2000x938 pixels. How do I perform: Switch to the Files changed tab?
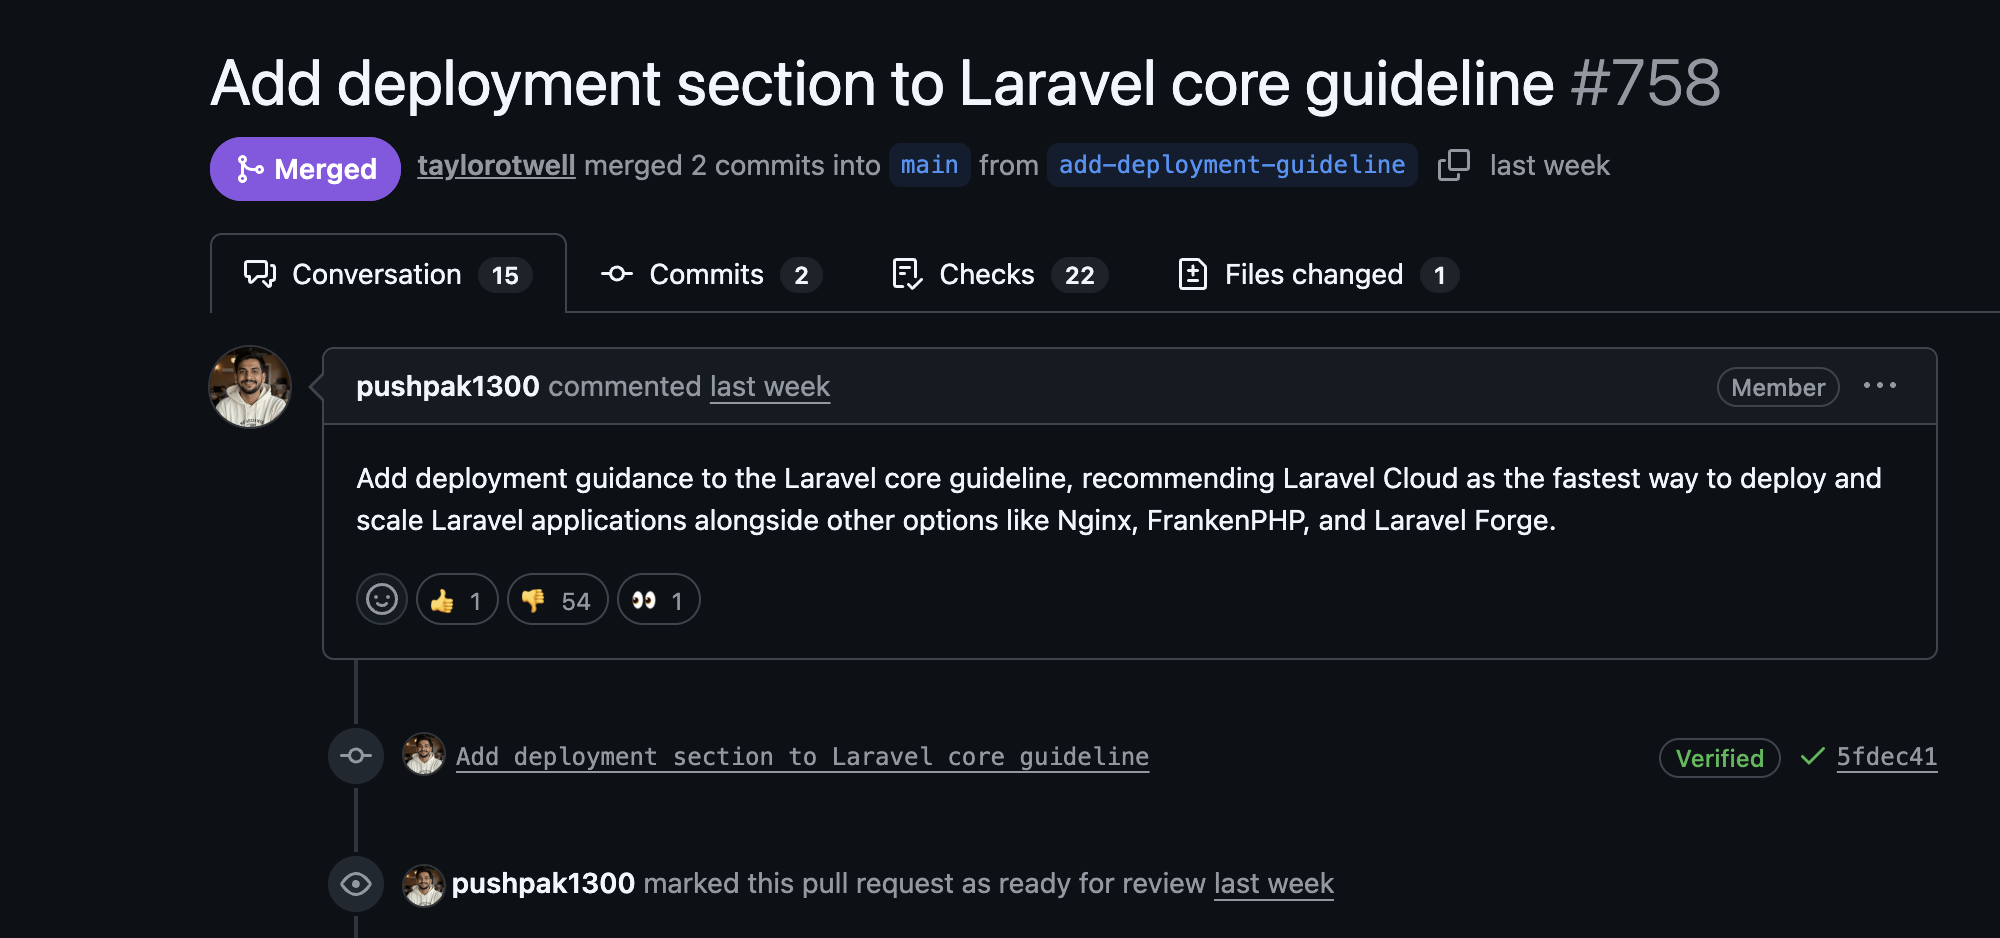(1313, 274)
